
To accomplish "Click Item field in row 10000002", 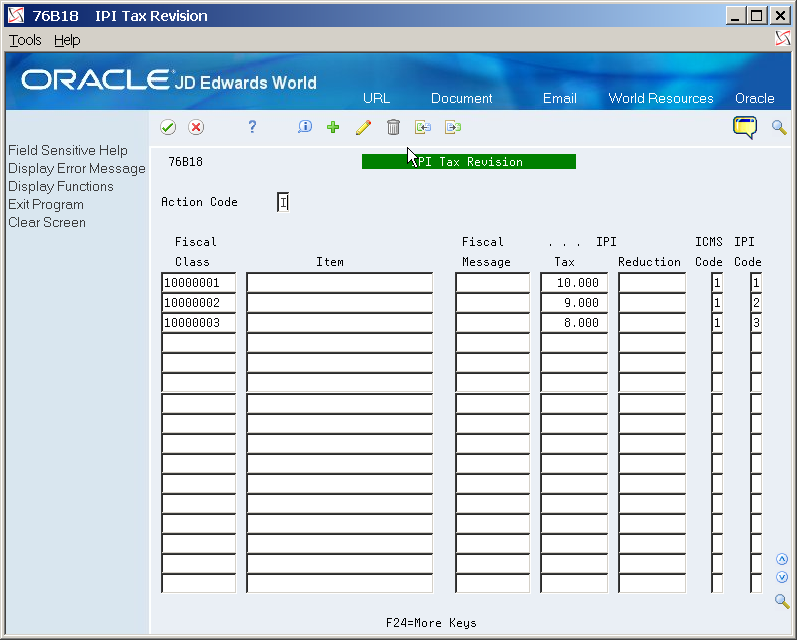I will [340, 303].
